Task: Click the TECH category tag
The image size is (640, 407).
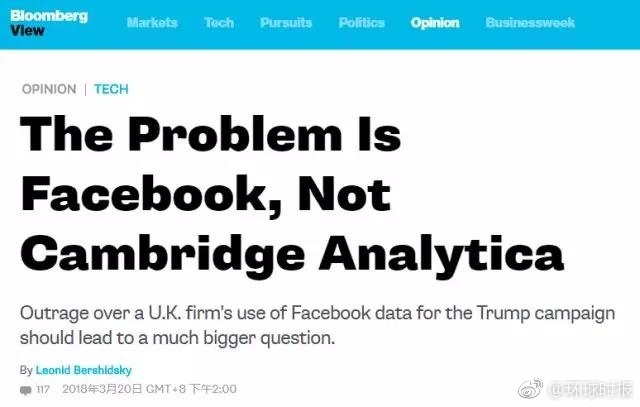Action: pyautogui.click(x=111, y=89)
